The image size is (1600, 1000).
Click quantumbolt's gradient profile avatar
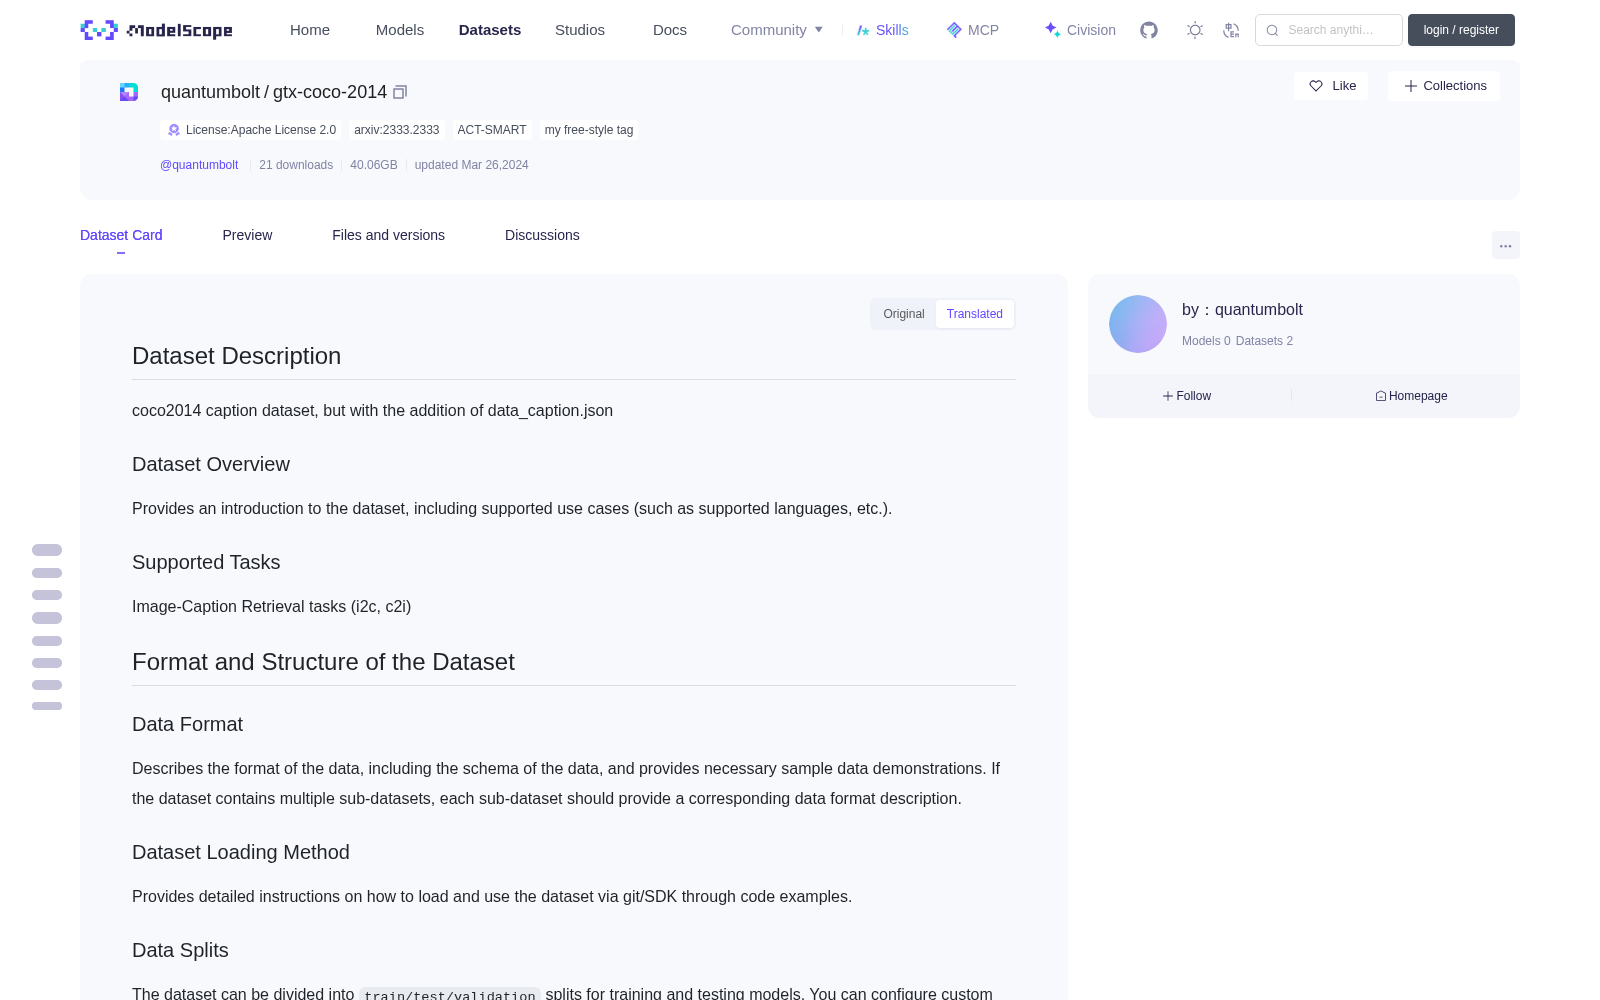click(x=1138, y=324)
